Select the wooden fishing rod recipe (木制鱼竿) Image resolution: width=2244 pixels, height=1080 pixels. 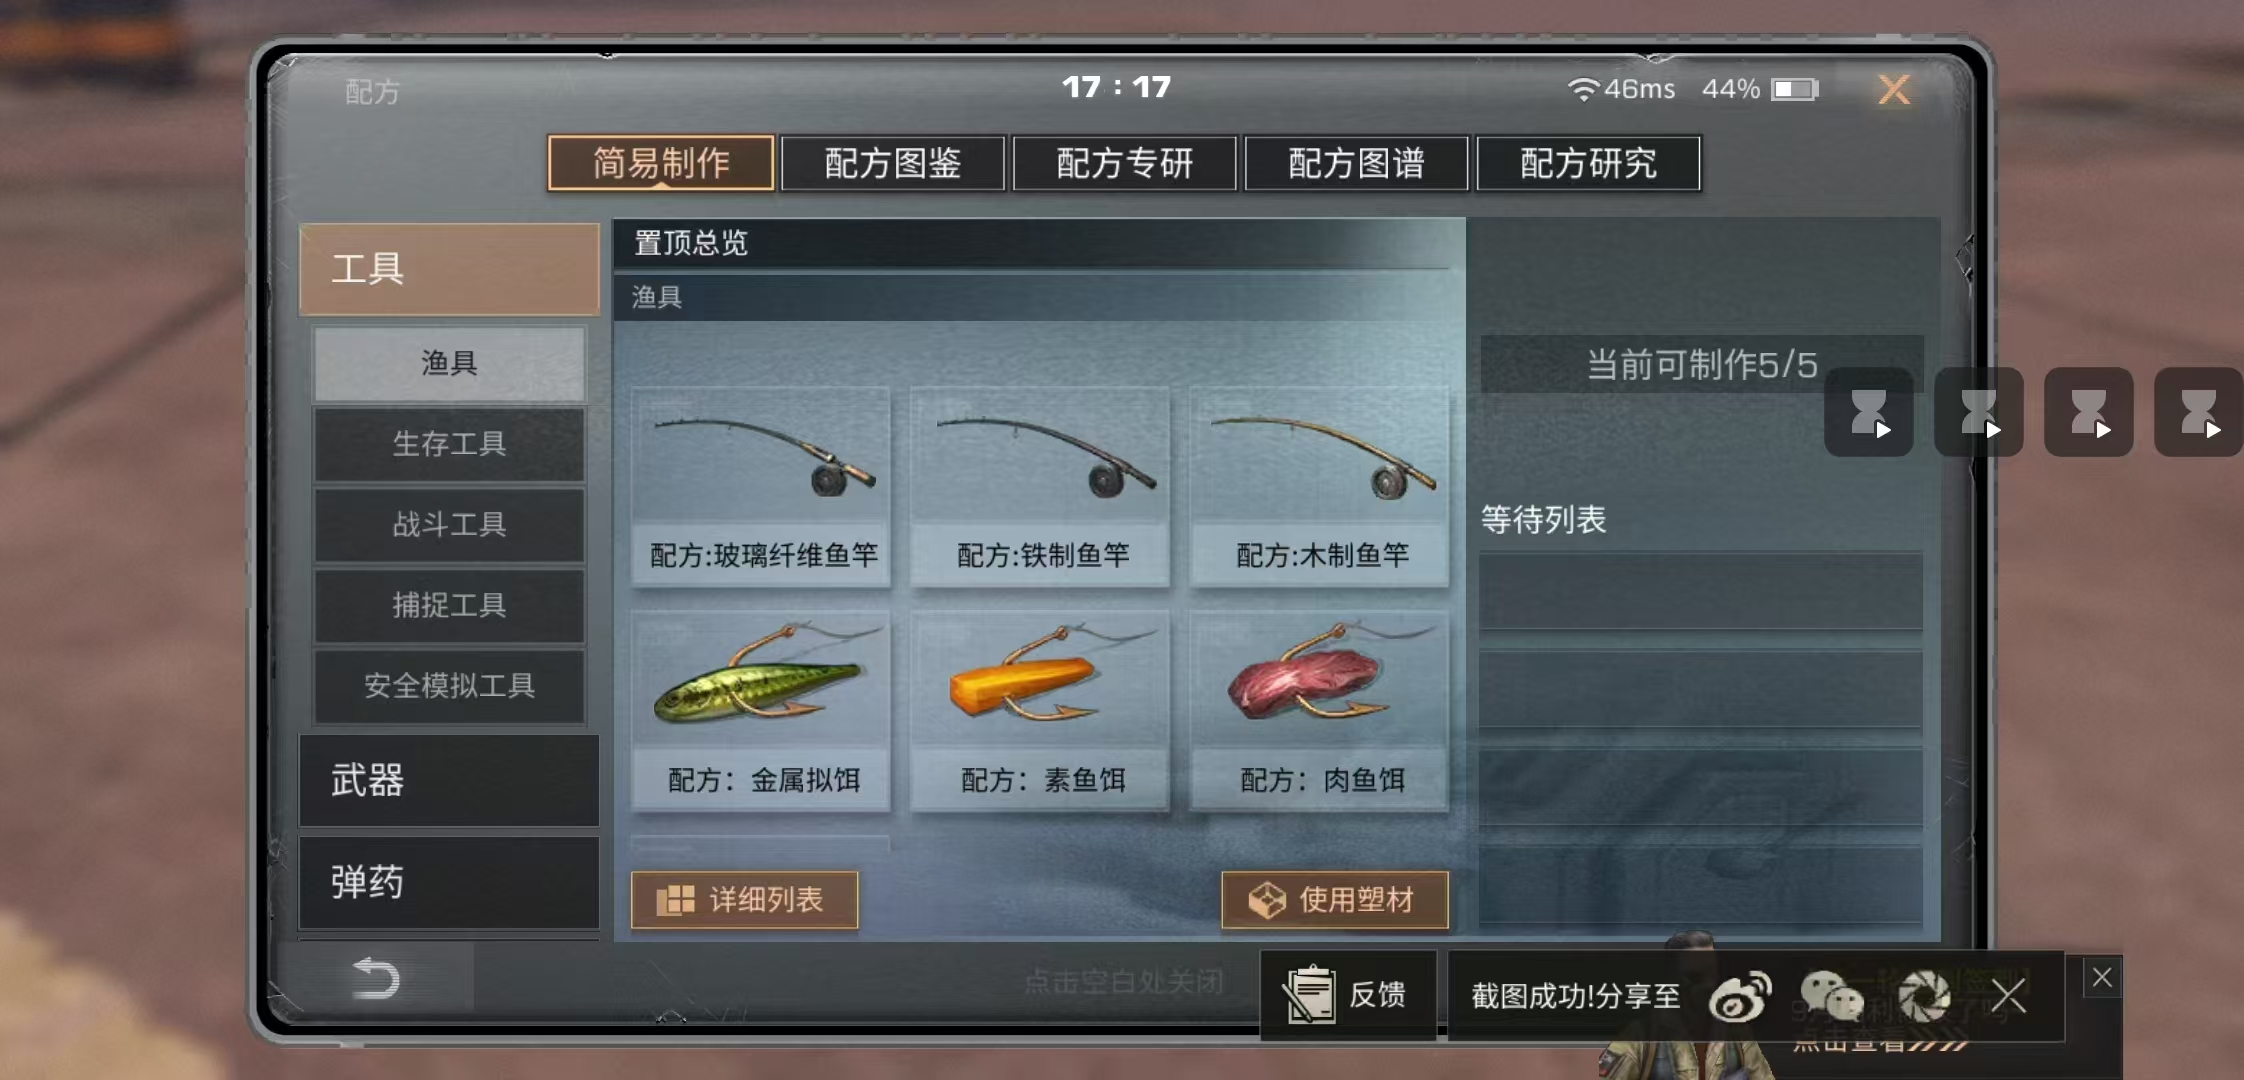pos(1320,486)
